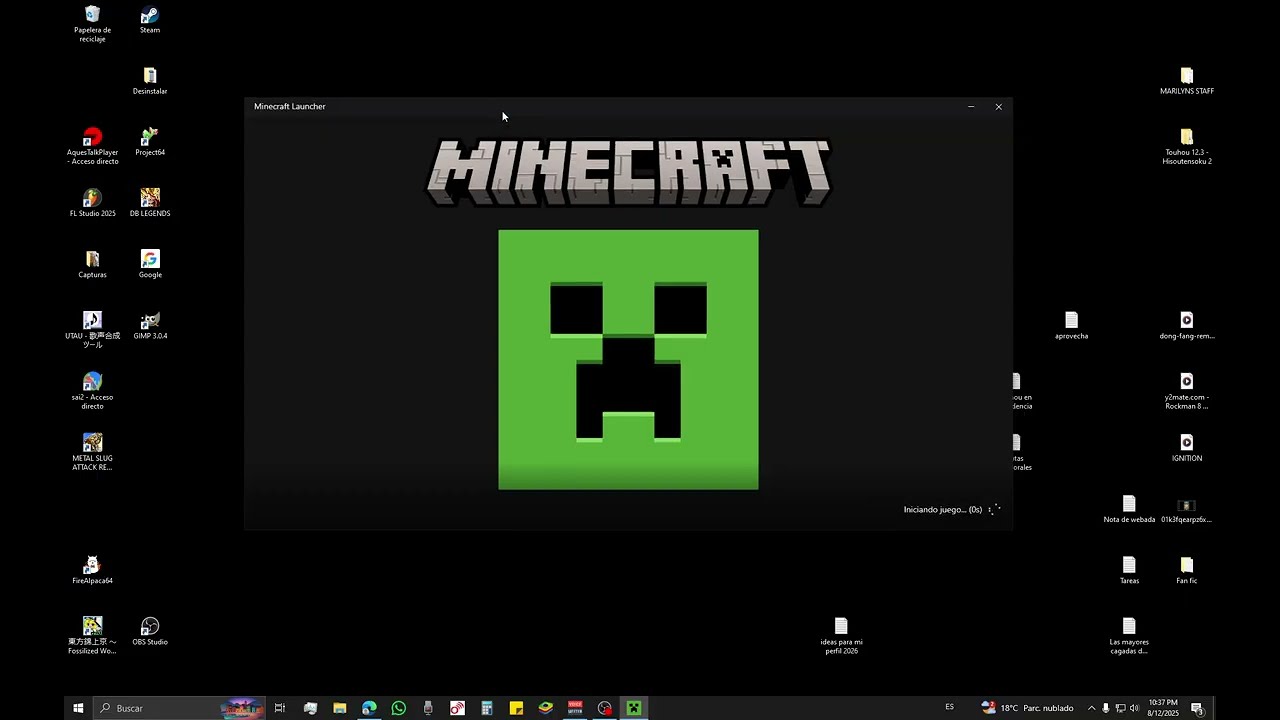Show hidden system tray icons
This screenshot has height=720, width=1280.
pos(1091,708)
